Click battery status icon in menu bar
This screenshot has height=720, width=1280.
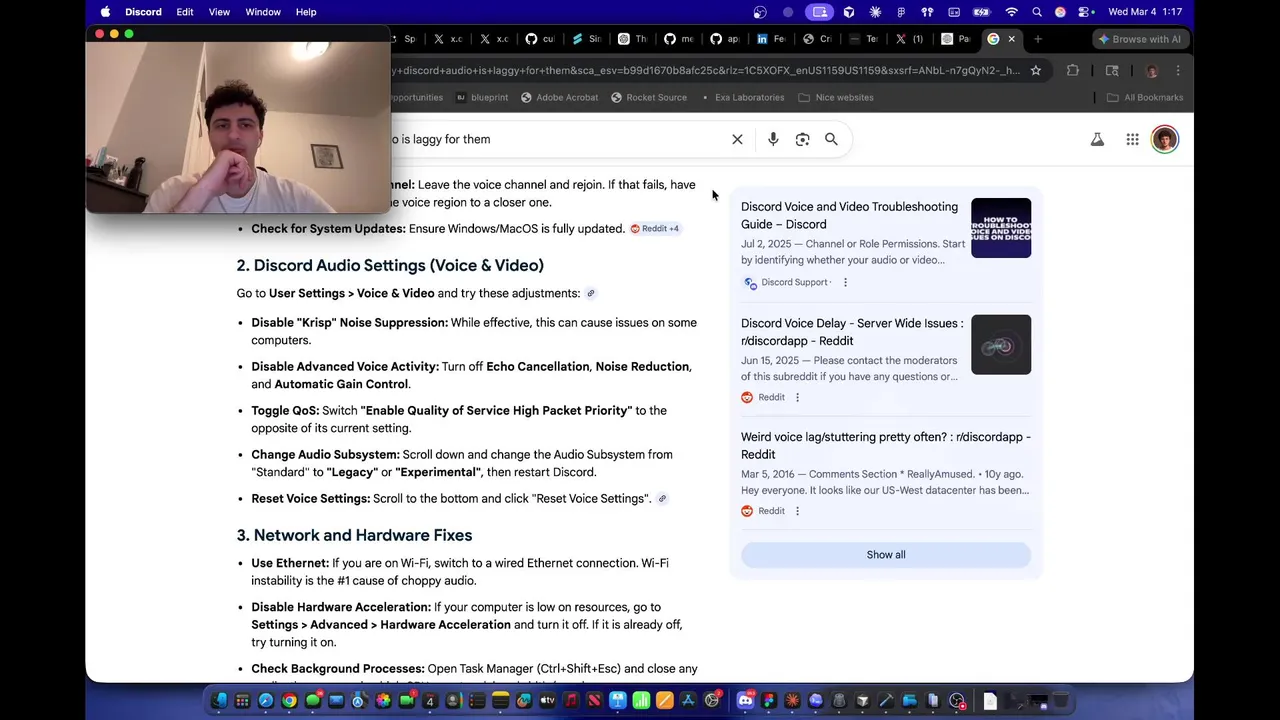pyautogui.click(x=982, y=12)
